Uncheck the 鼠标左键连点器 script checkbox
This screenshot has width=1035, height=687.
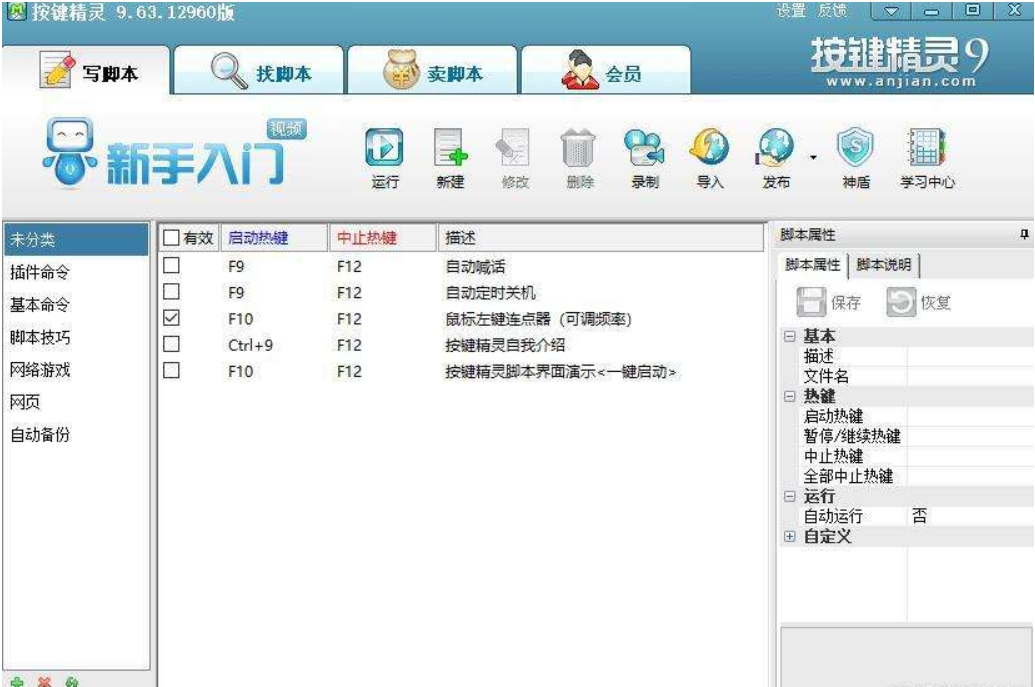(171, 318)
